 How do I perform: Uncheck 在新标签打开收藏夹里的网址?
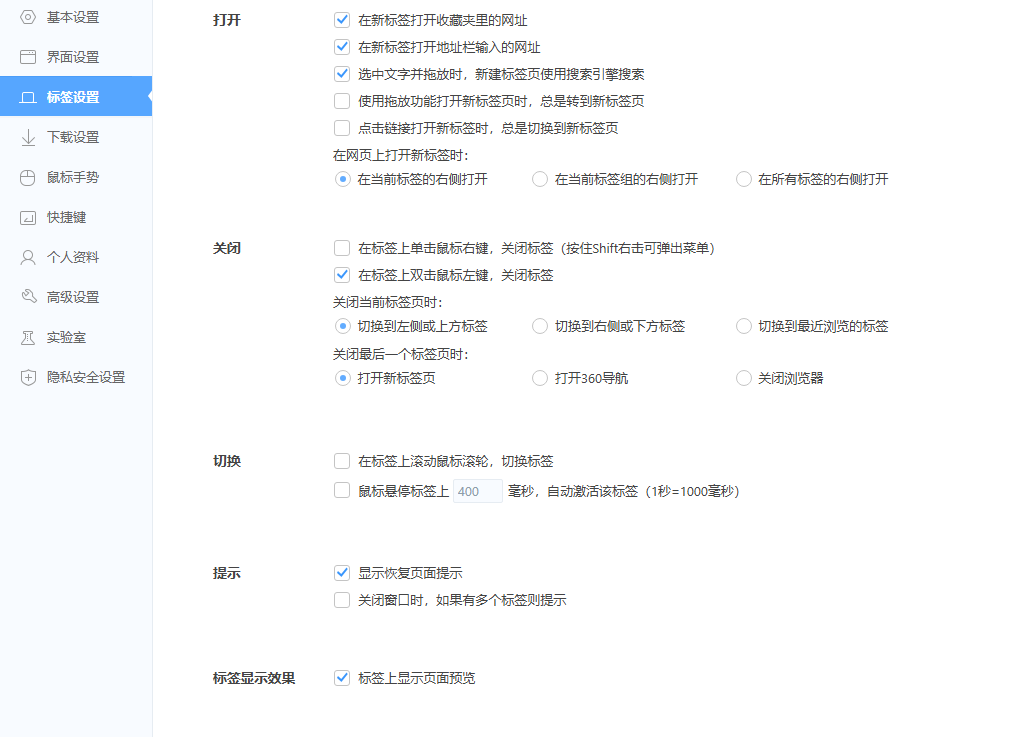click(342, 20)
